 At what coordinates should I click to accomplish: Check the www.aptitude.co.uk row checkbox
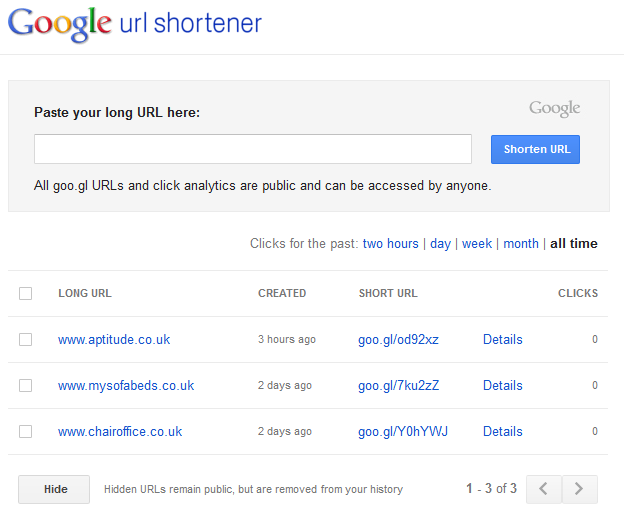coord(25,339)
